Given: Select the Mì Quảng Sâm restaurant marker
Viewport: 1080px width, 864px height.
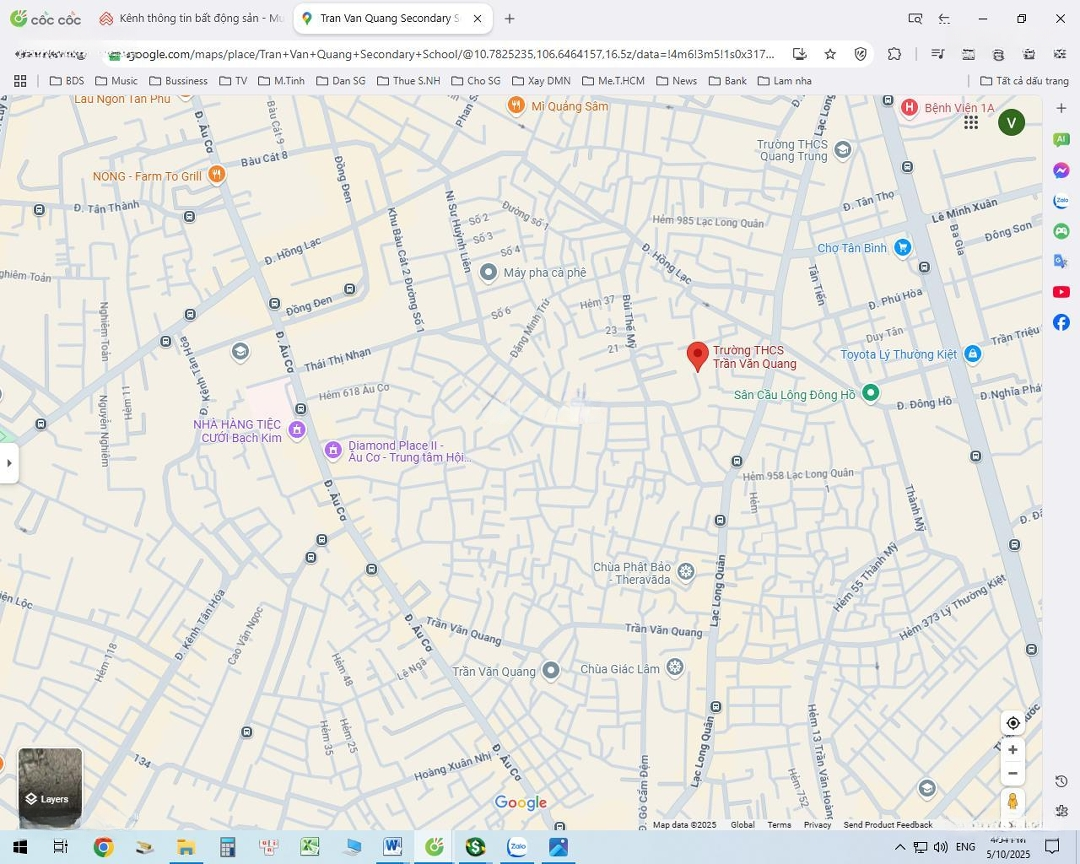Looking at the screenshot, I should [516, 105].
